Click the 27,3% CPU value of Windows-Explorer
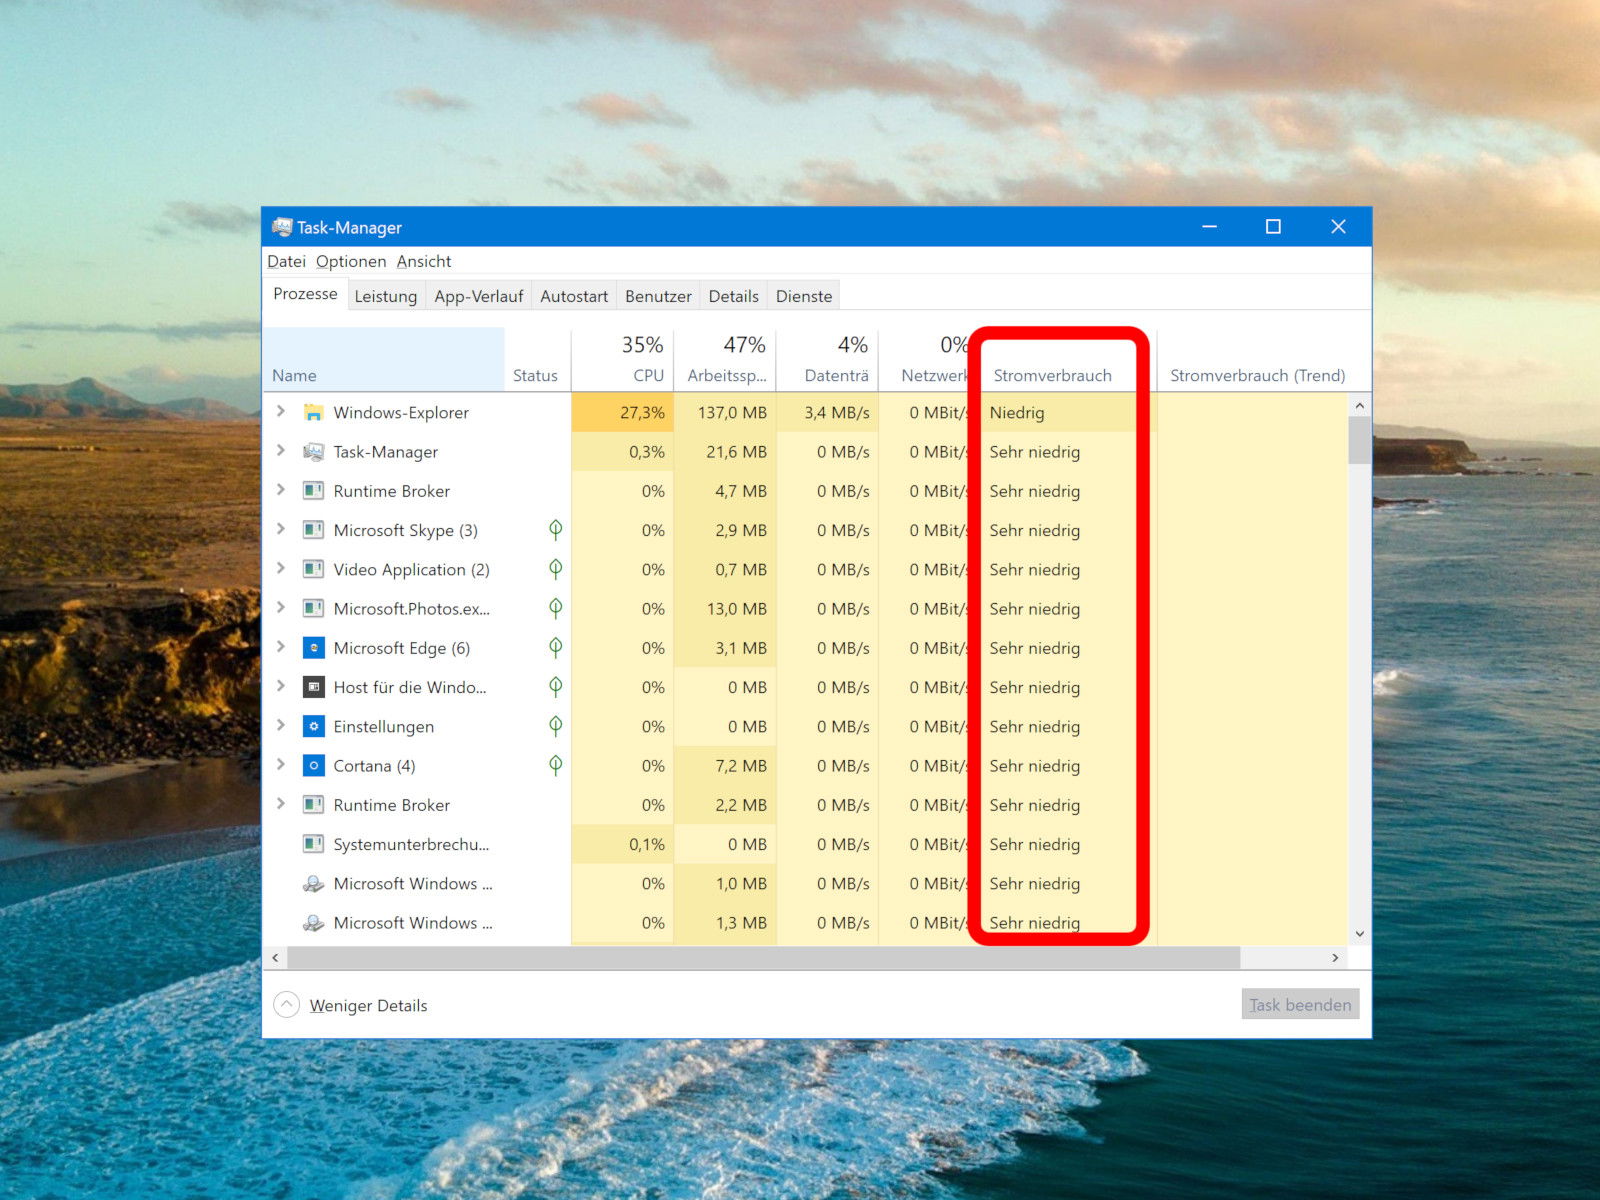 coord(622,412)
